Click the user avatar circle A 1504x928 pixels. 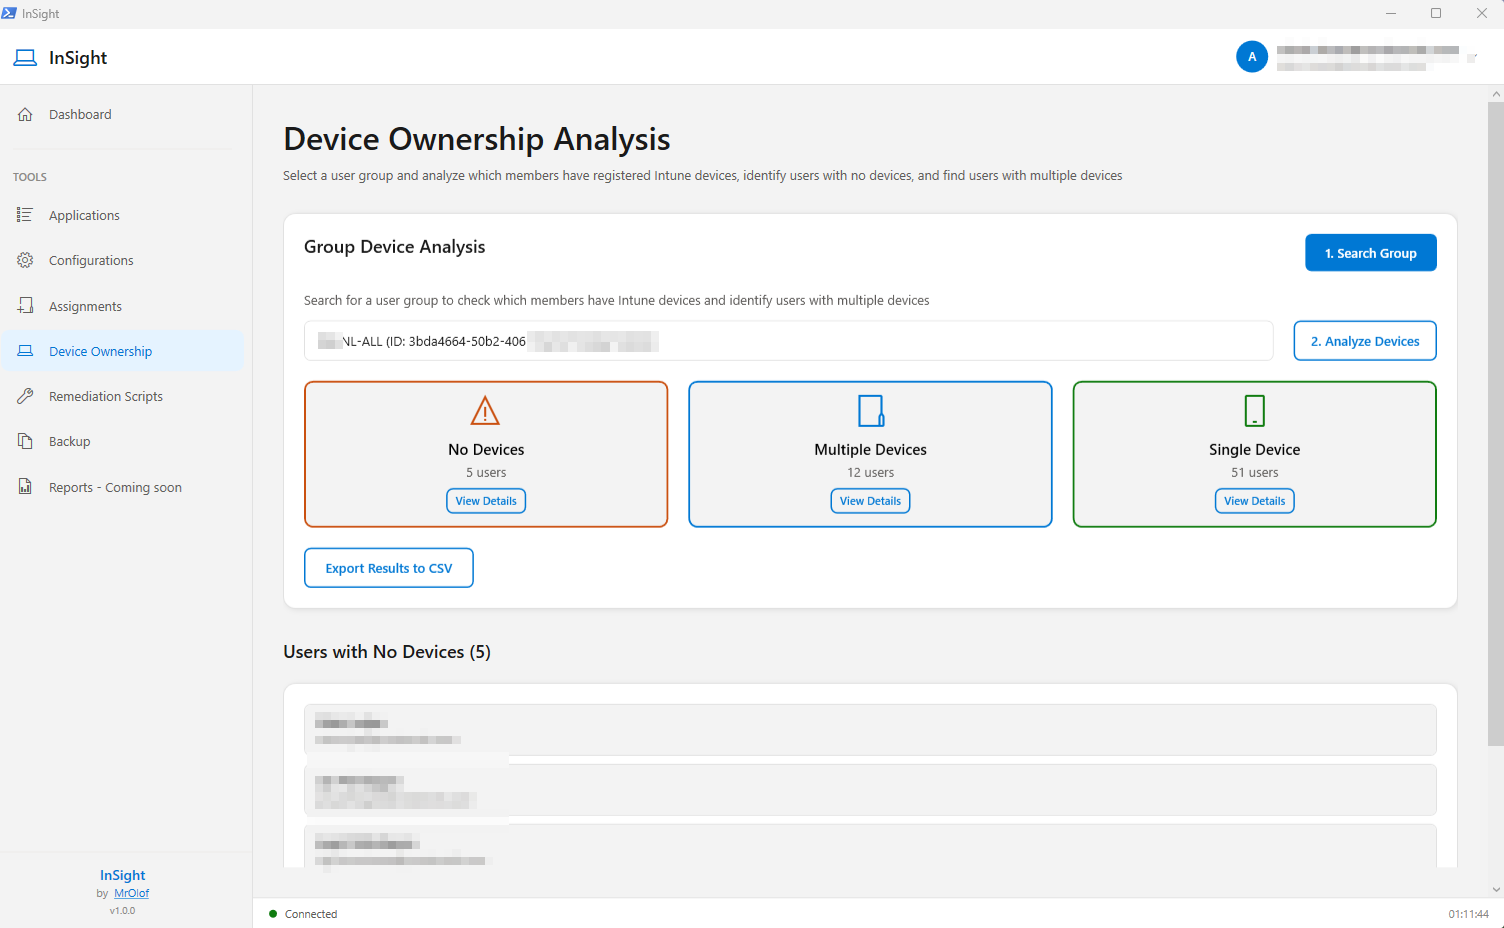[1252, 57]
